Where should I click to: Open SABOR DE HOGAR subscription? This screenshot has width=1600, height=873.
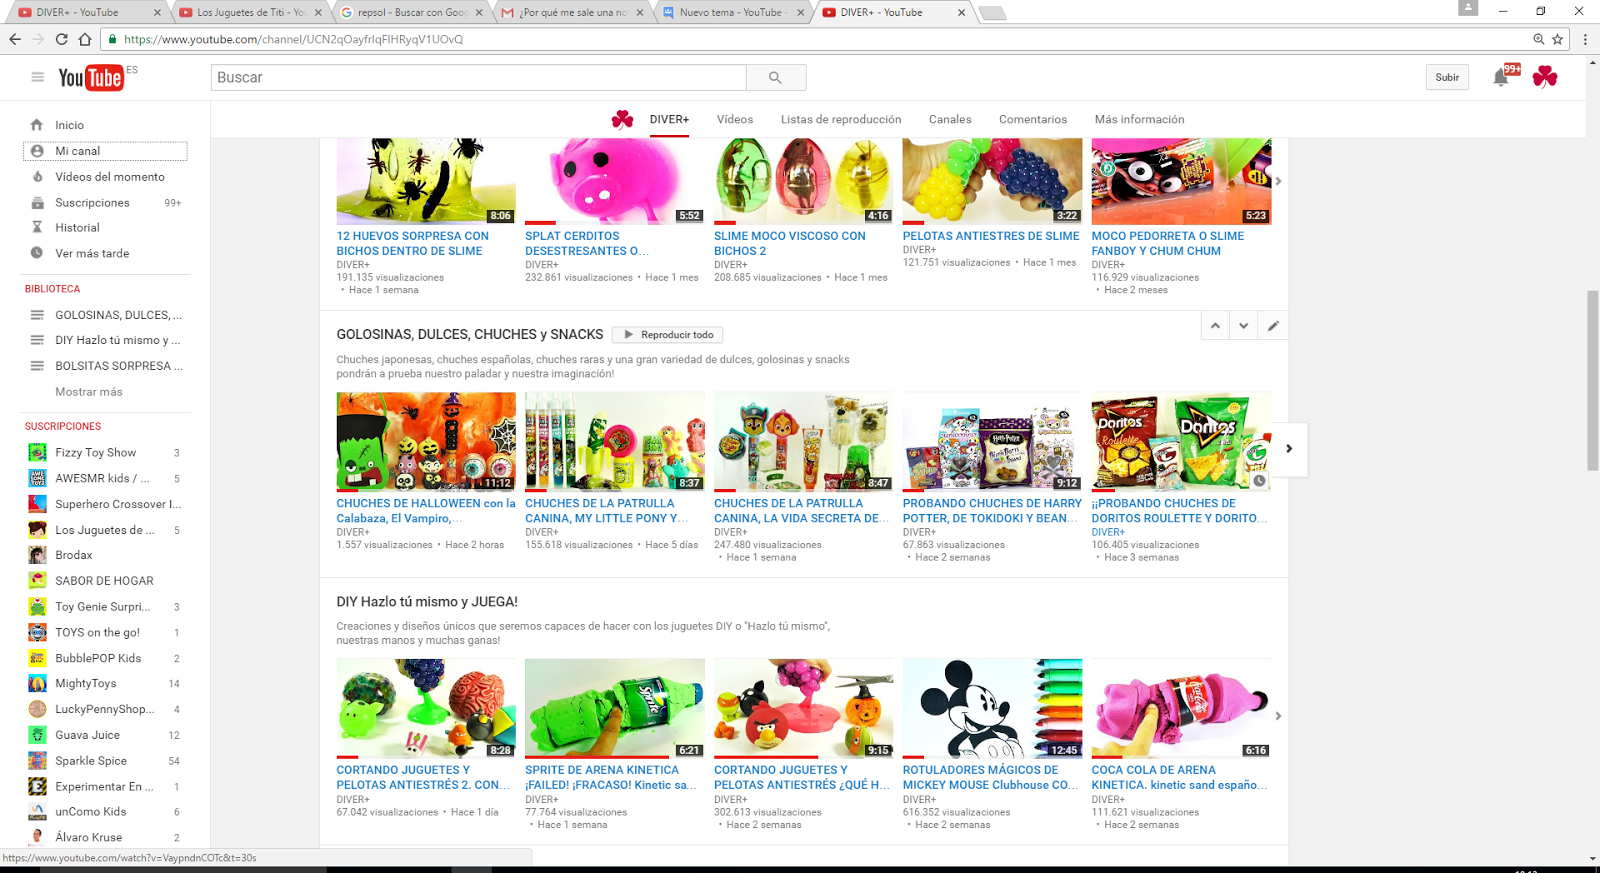(105, 581)
